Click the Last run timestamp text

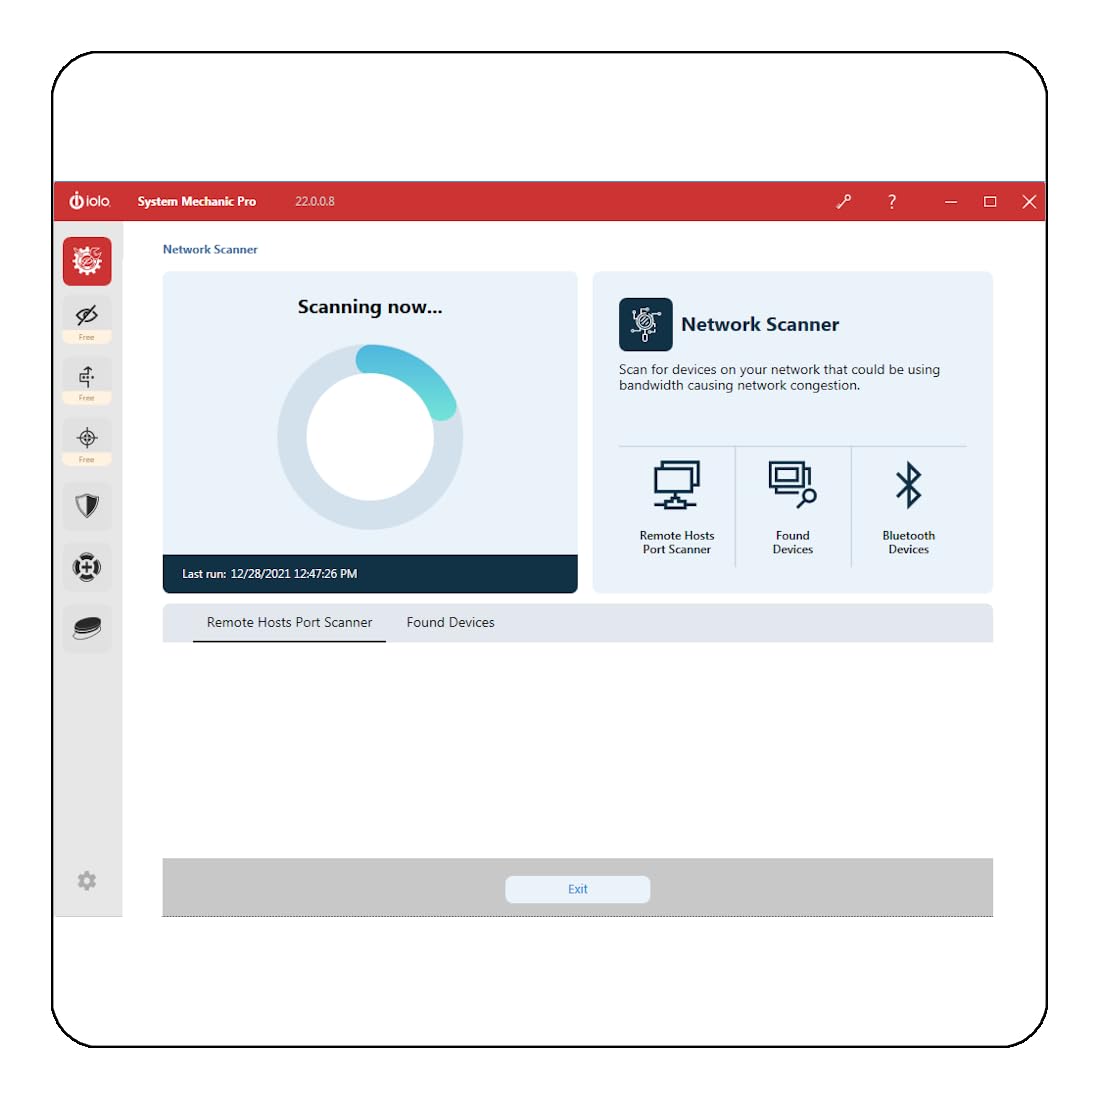tap(270, 573)
